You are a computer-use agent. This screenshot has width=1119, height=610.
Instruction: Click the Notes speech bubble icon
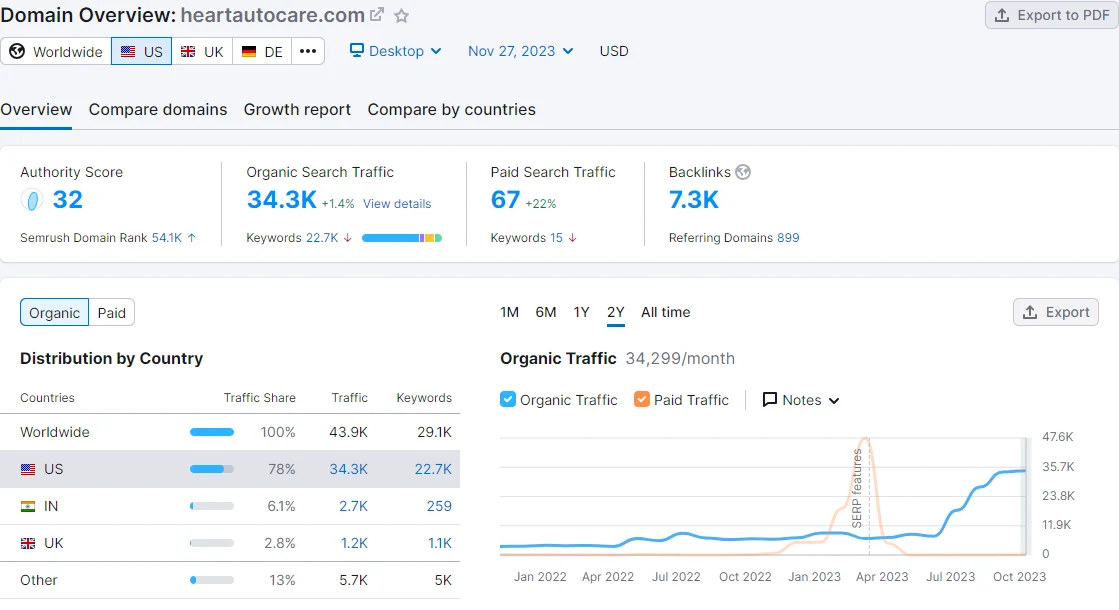pyautogui.click(x=769, y=399)
